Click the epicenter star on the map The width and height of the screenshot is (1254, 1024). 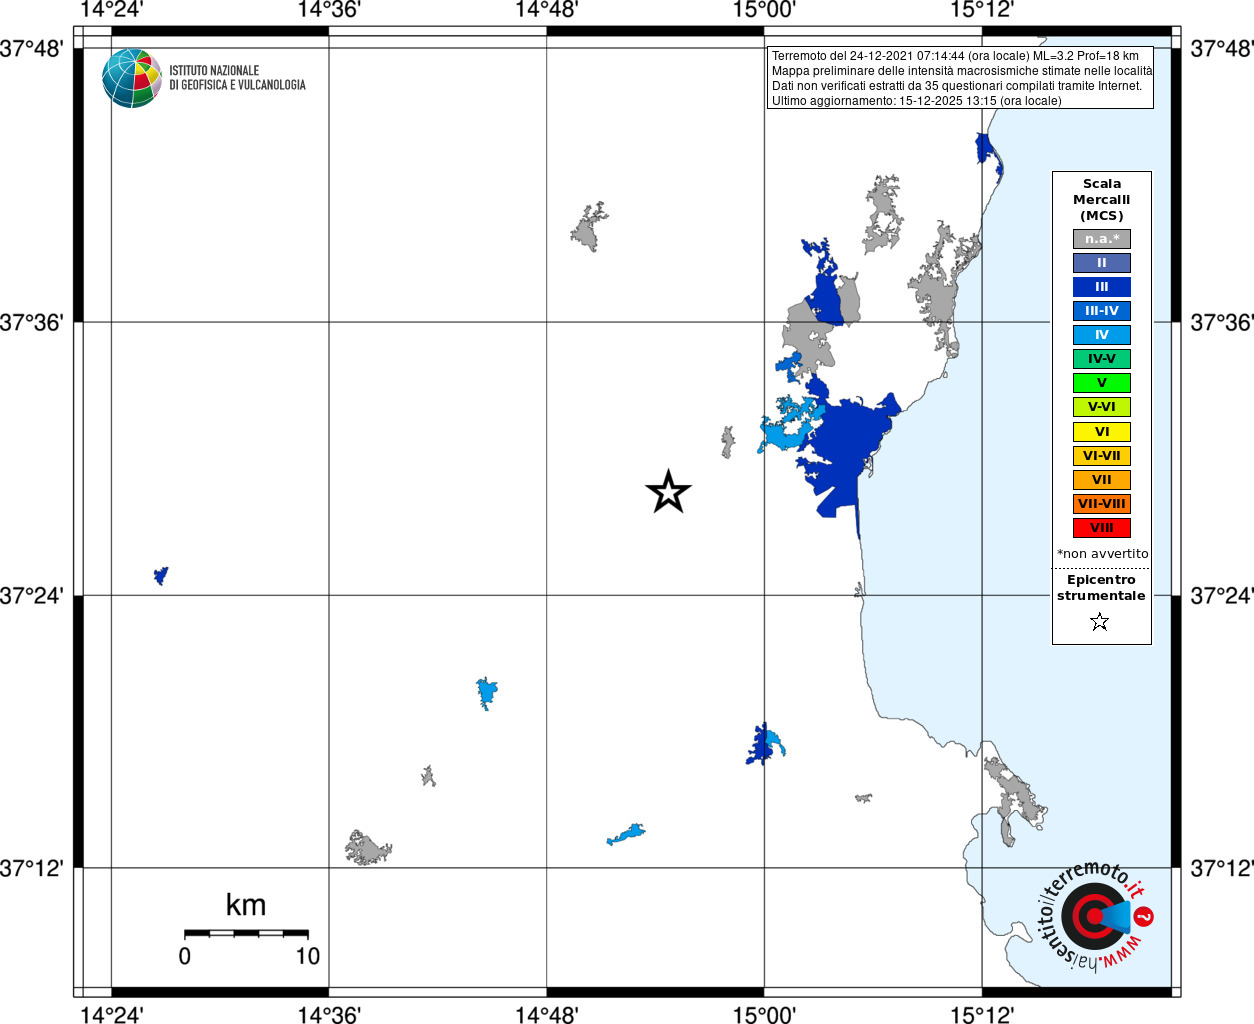668,492
